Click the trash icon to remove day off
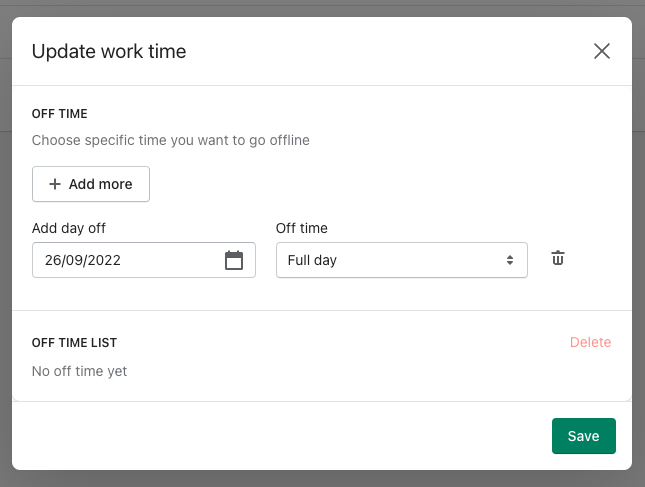This screenshot has width=645, height=487. click(558, 259)
